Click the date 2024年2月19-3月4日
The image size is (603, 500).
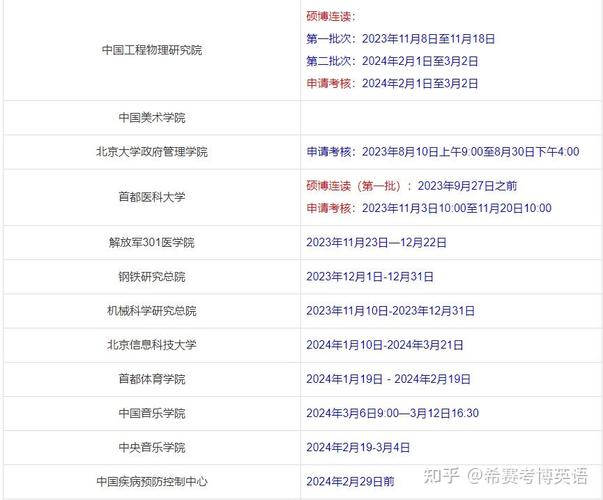tap(358, 448)
